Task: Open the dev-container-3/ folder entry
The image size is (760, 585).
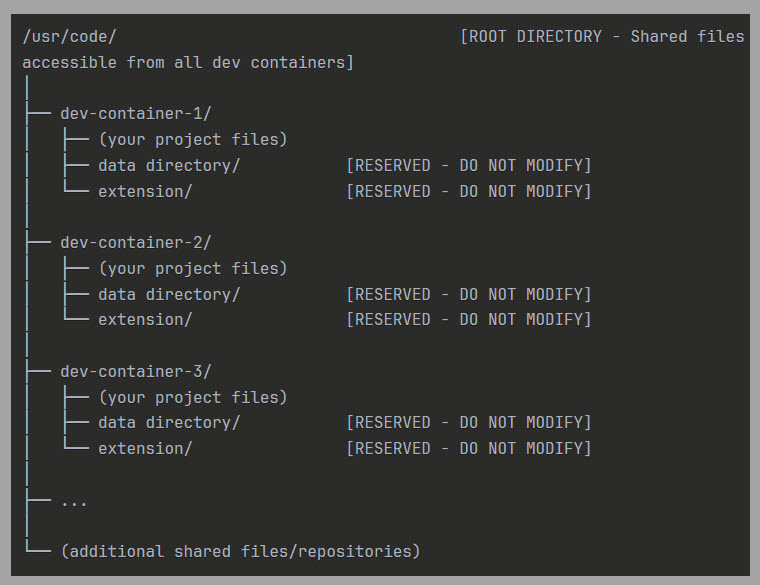Action: 135,372
